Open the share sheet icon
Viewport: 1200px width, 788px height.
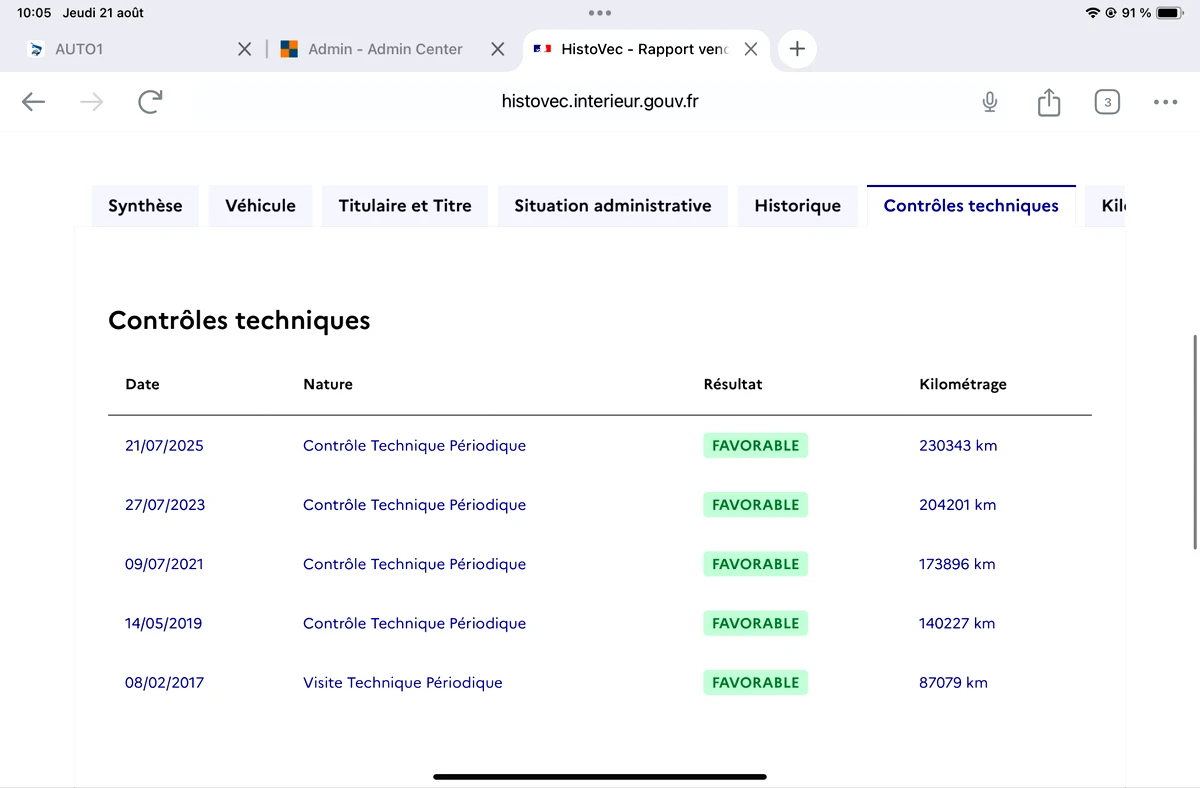click(1048, 102)
